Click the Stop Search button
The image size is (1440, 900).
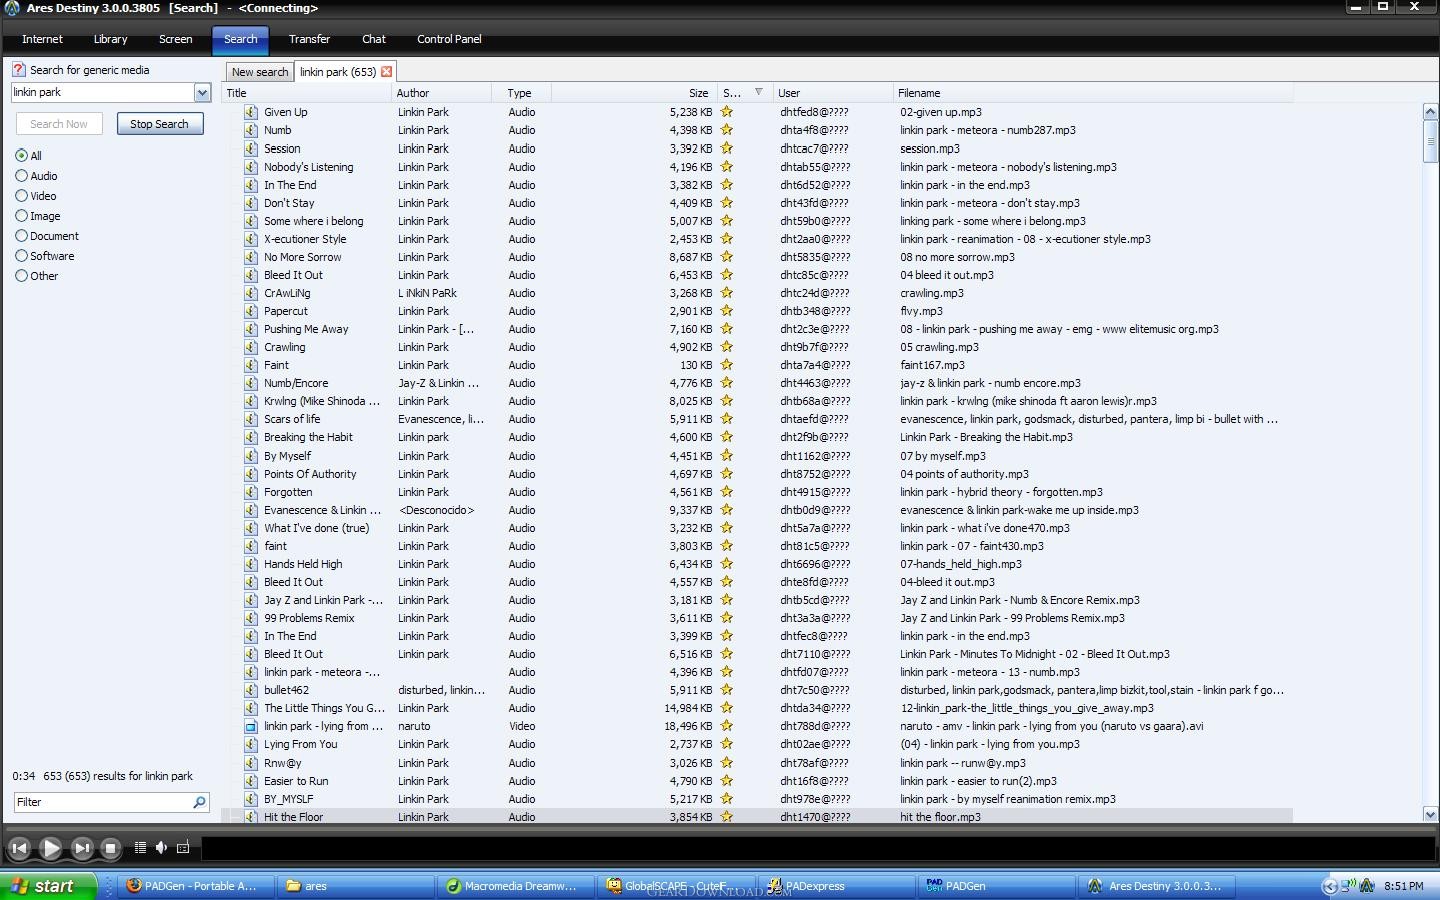point(159,124)
